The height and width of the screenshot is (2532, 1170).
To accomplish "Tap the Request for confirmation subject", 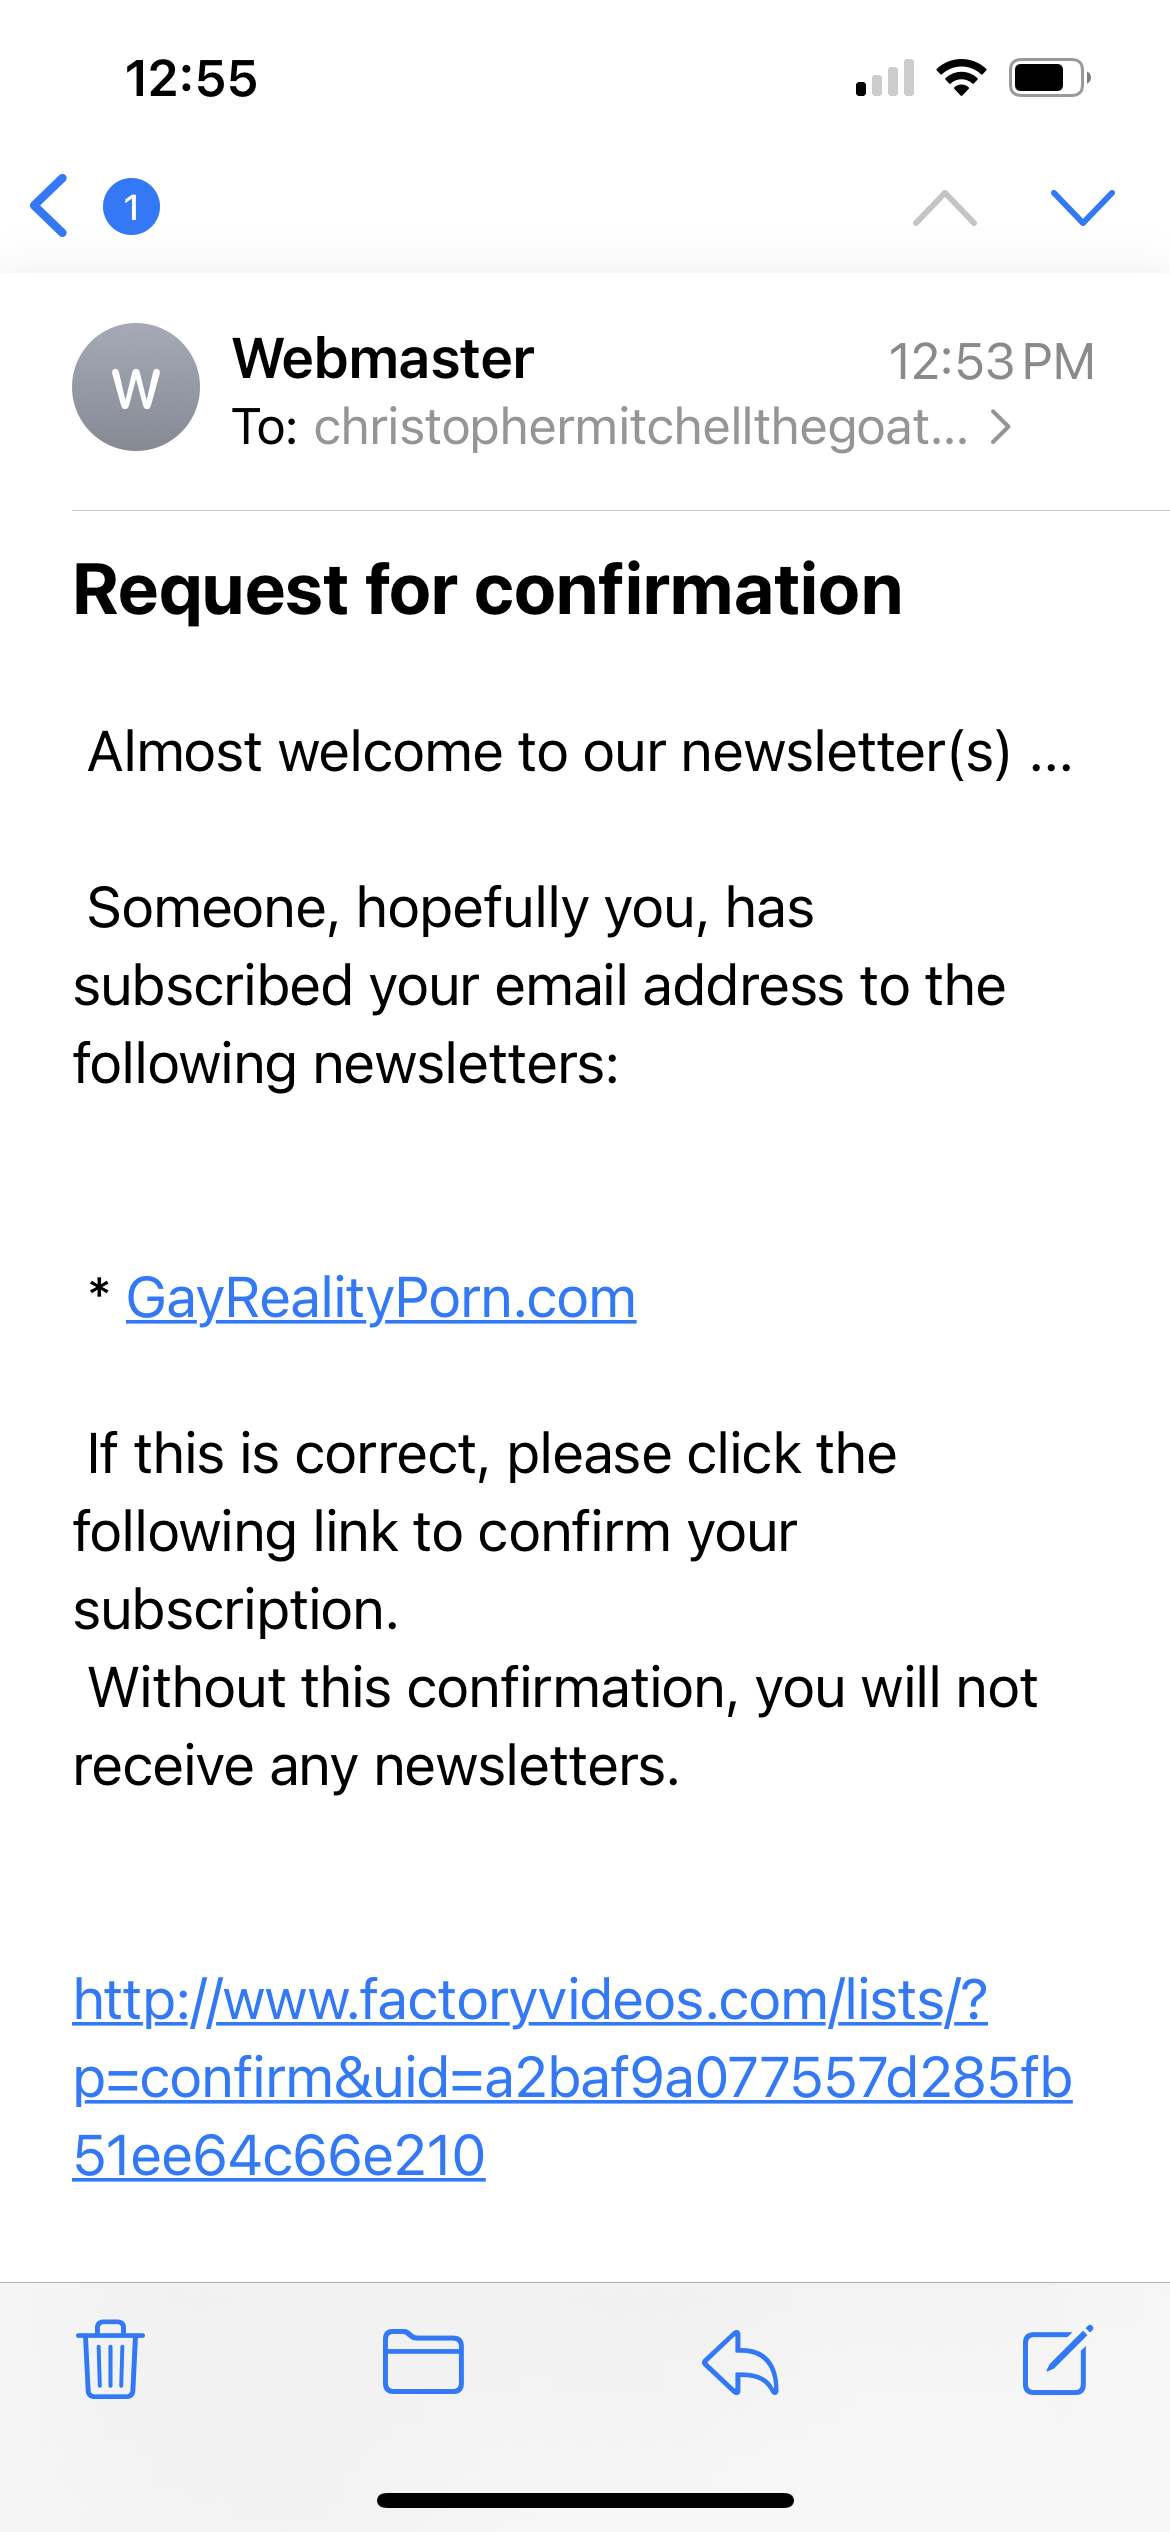I will coord(488,589).
